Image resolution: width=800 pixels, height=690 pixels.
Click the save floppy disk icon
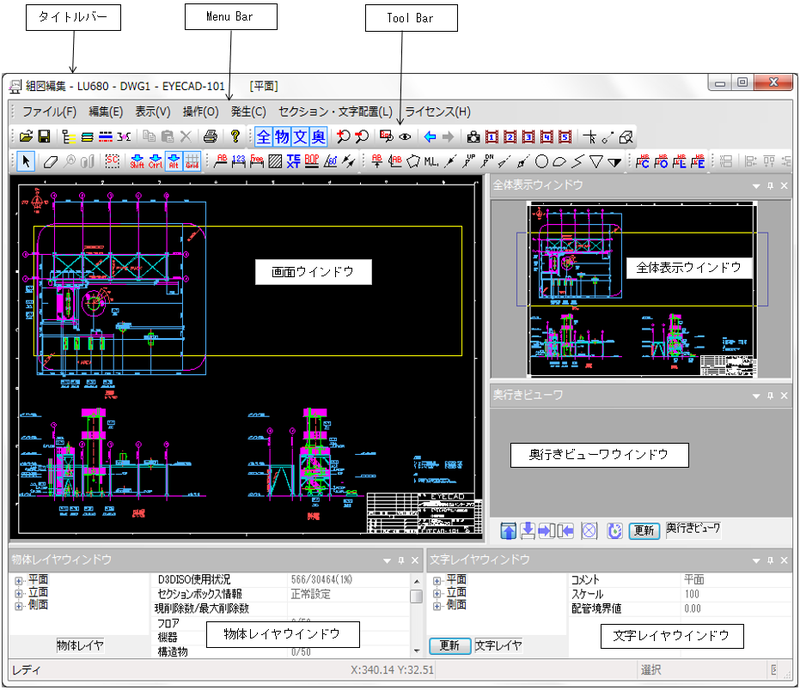pyautogui.click(x=44, y=136)
